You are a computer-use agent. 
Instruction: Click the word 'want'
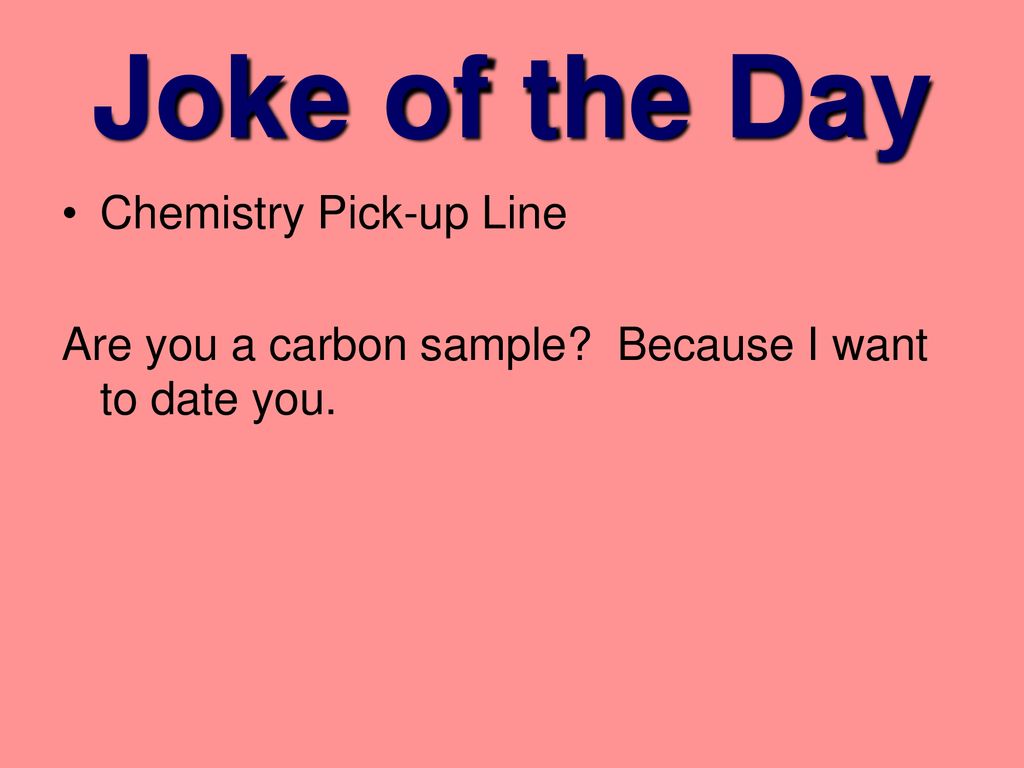(x=880, y=345)
